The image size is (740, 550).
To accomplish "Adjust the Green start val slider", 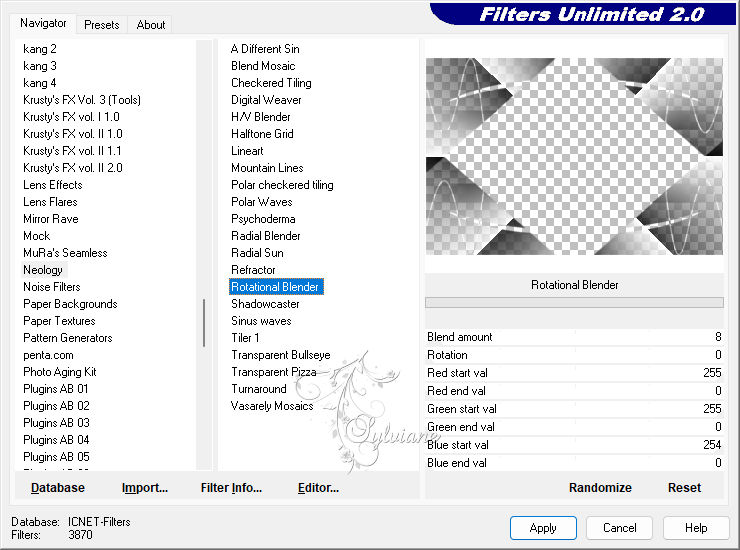I will 574,409.
